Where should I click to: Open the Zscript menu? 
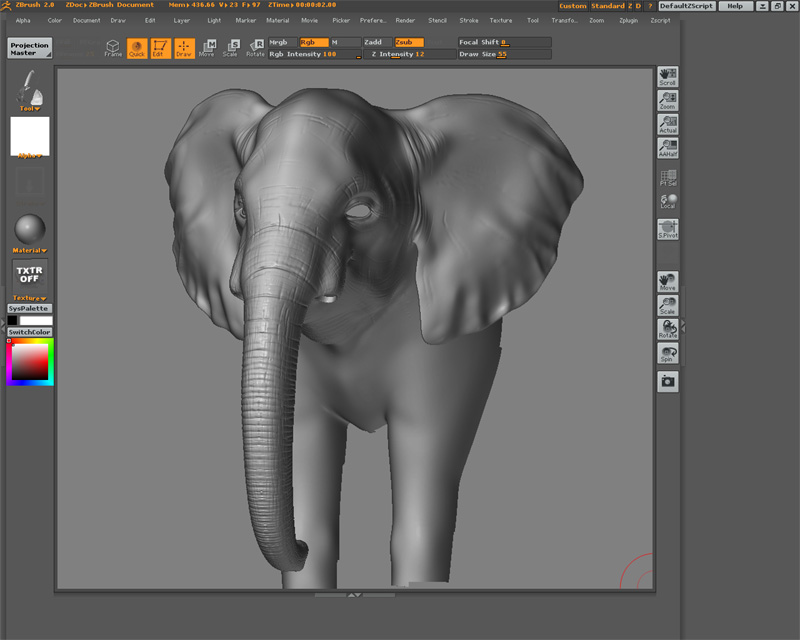[660, 20]
